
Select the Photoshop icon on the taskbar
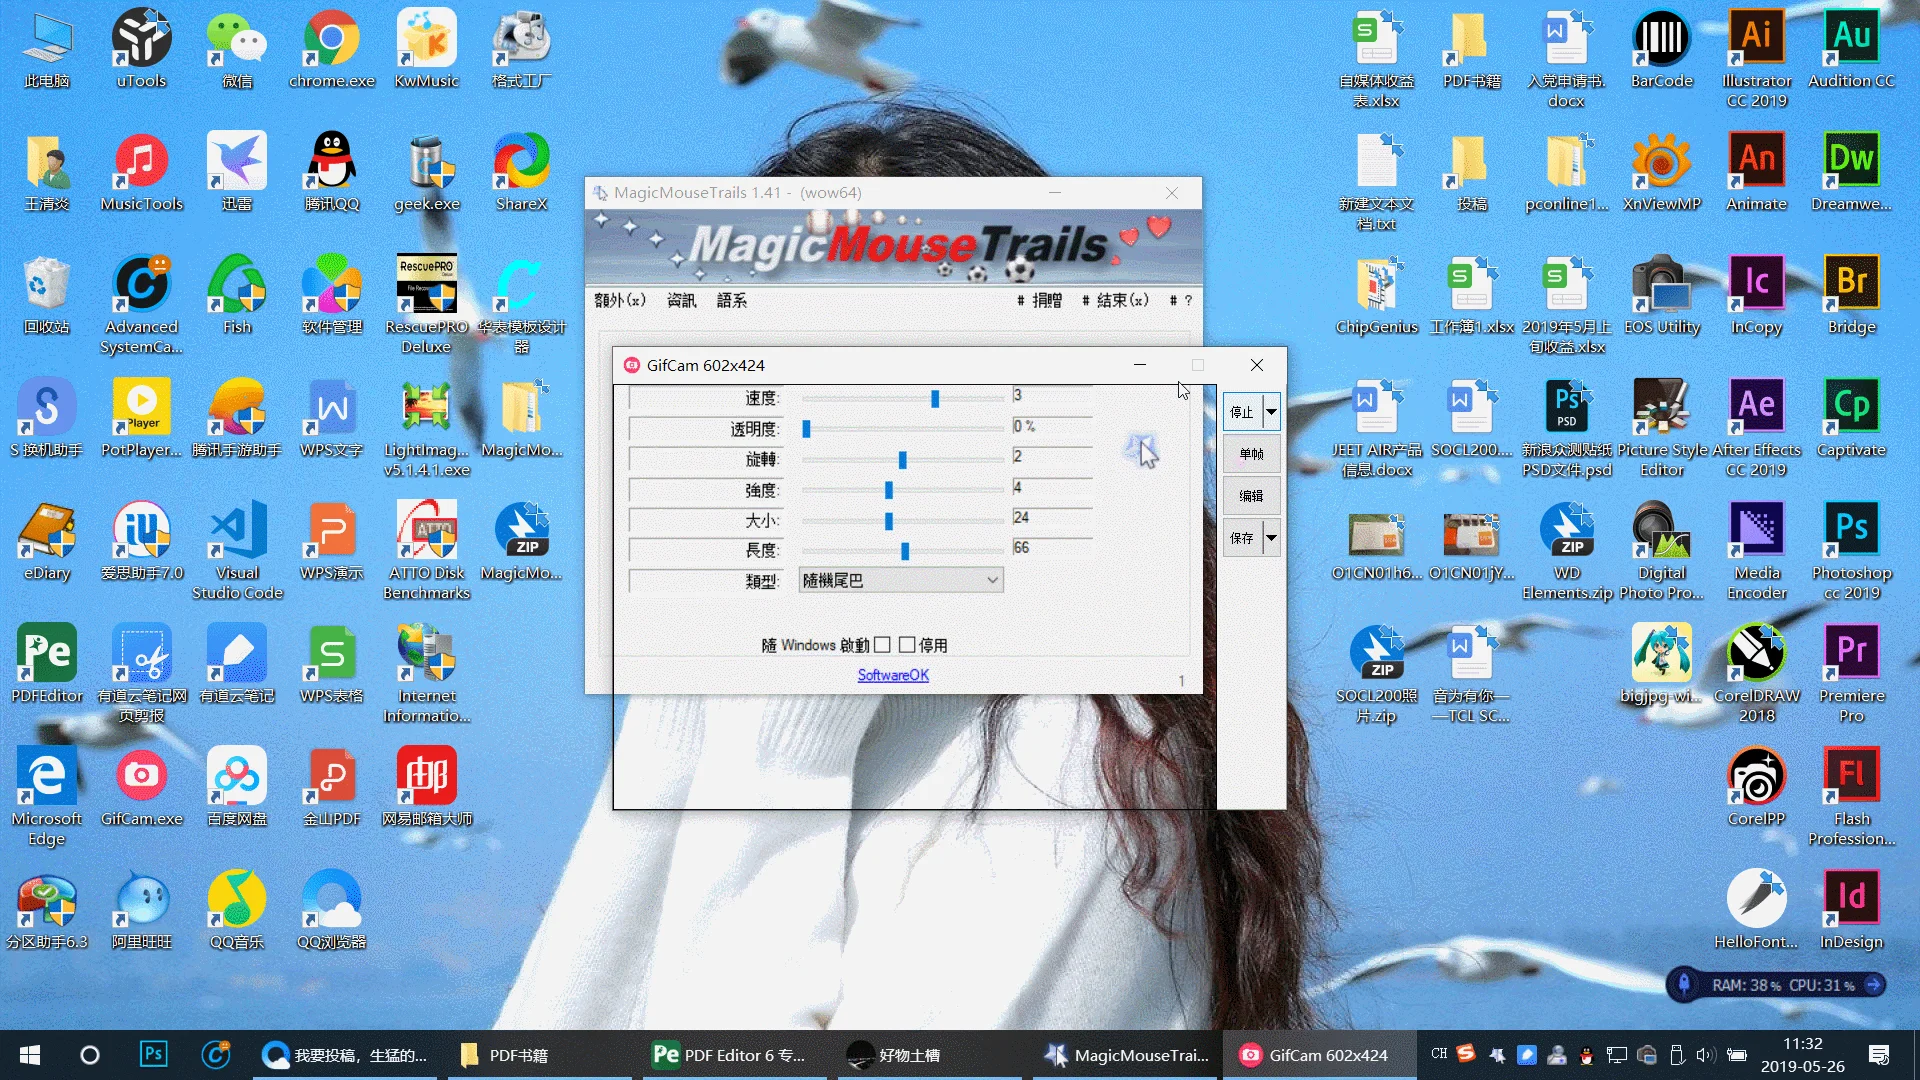tap(153, 1054)
